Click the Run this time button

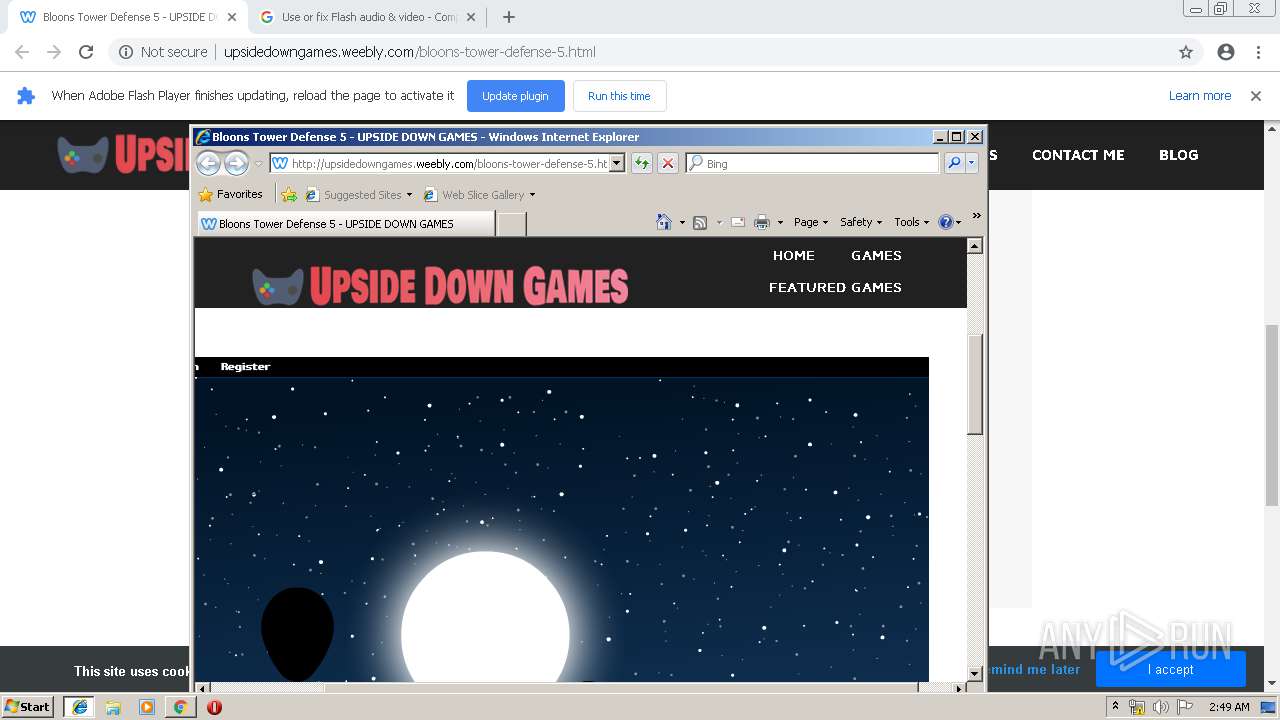619,96
